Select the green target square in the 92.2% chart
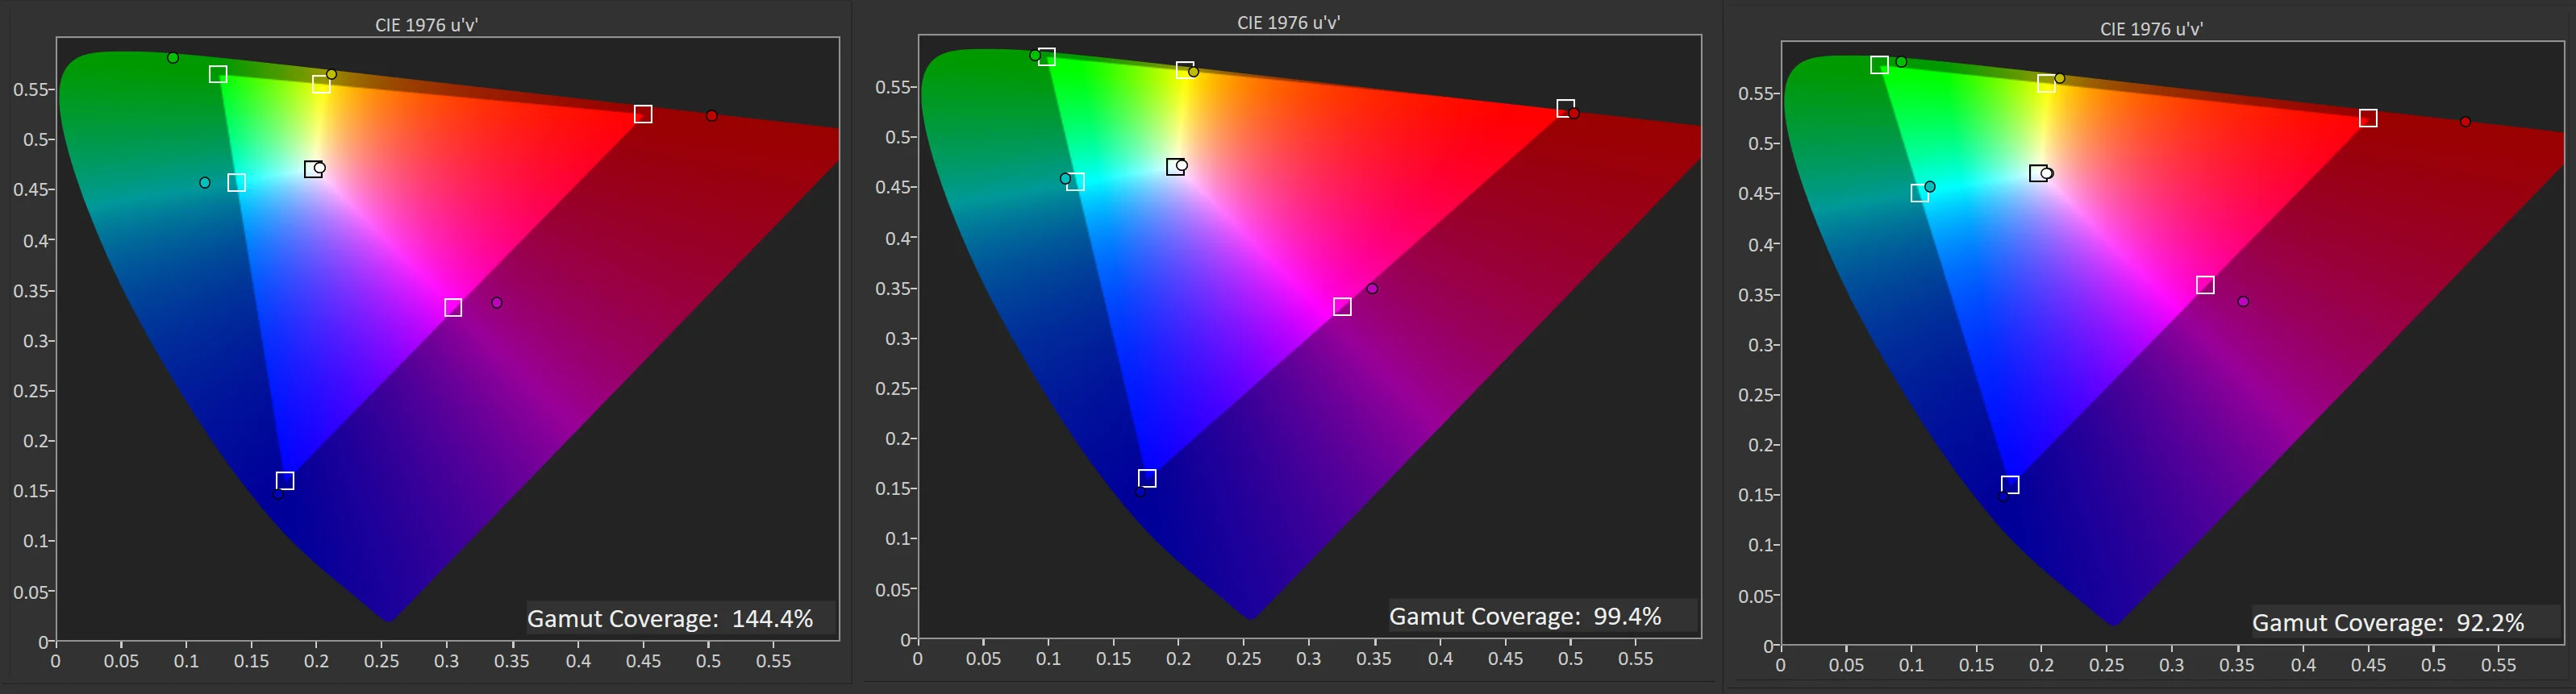This screenshot has height=694, width=2576. coord(1880,65)
